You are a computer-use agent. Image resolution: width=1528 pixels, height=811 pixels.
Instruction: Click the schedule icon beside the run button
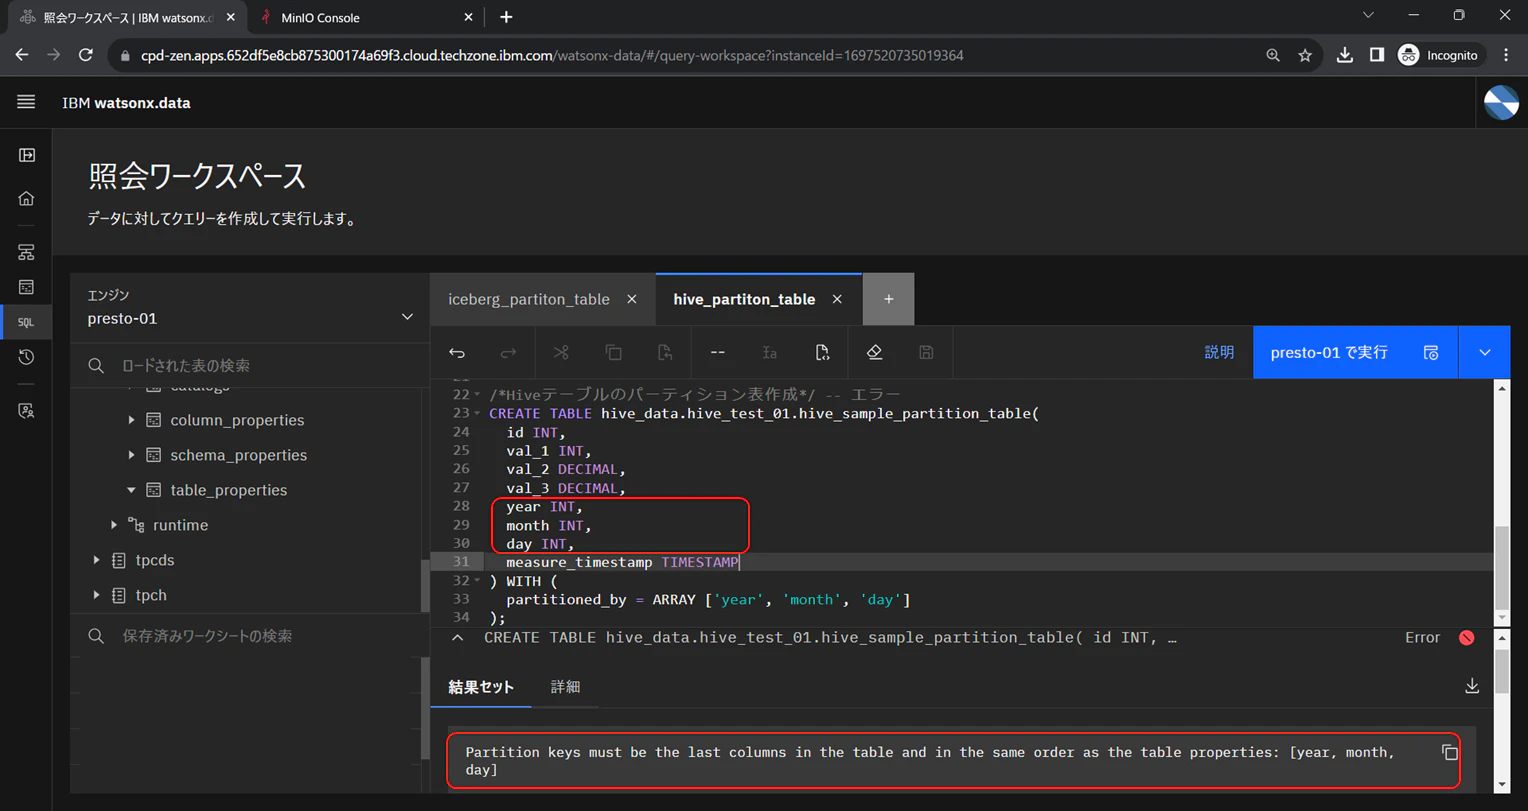[x=1431, y=352]
